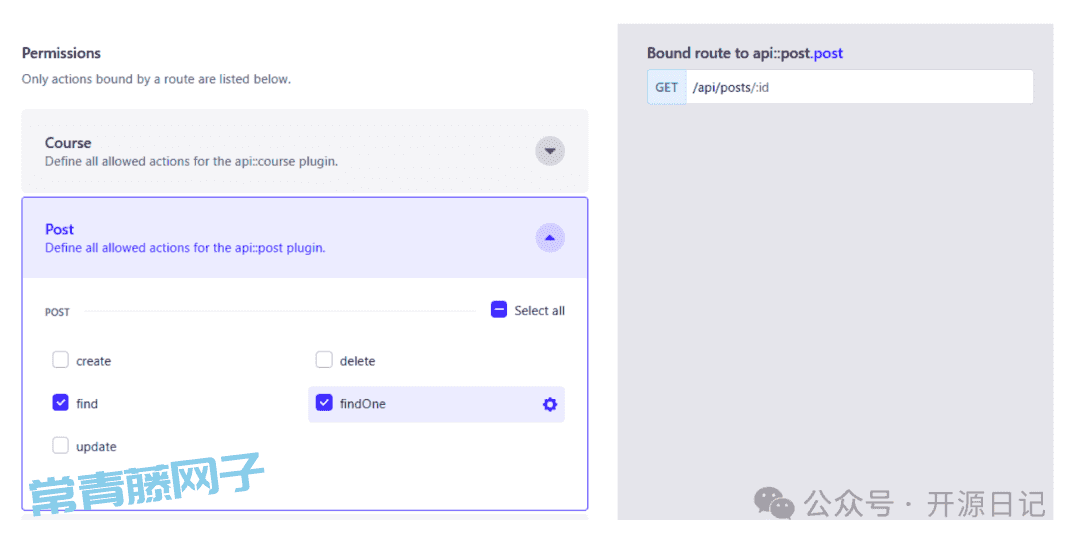Click the /api/posts/:id route field

click(860, 87)
